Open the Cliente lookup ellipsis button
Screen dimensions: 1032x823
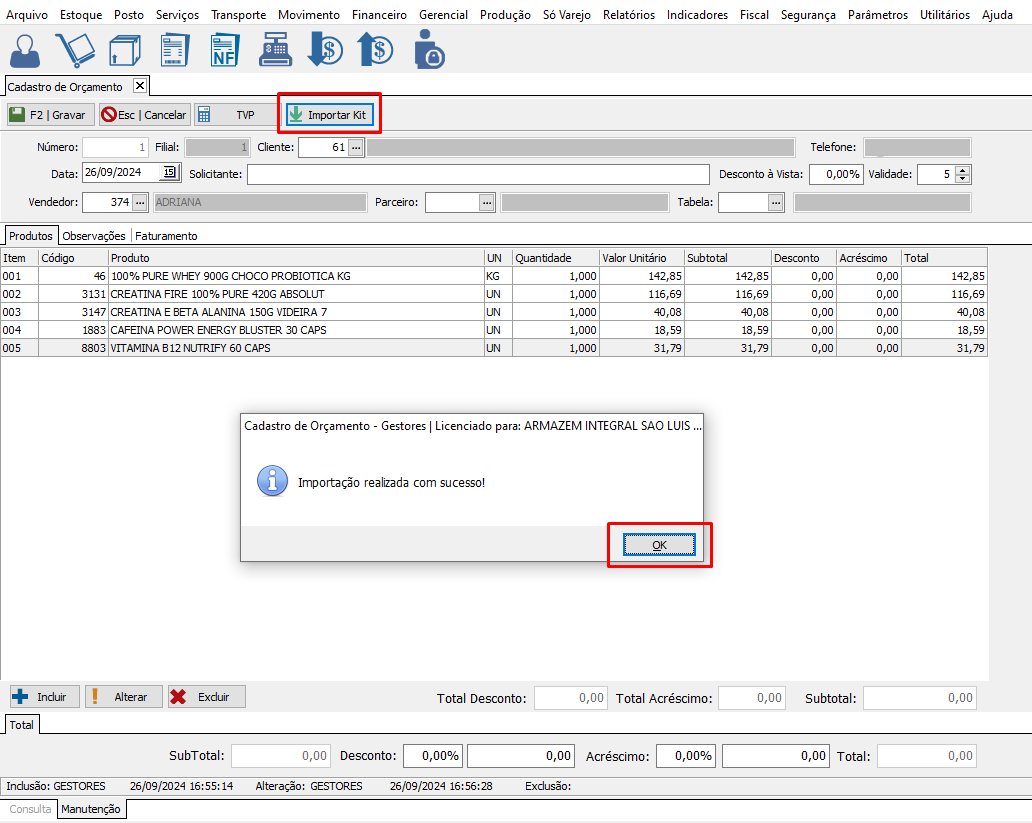click(355, 148)
